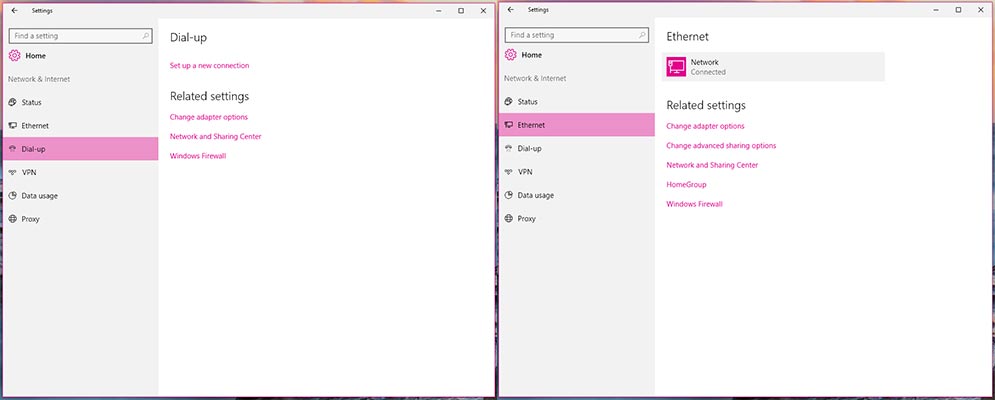Open Proxy label in left window sidebar

pos(30,219)
